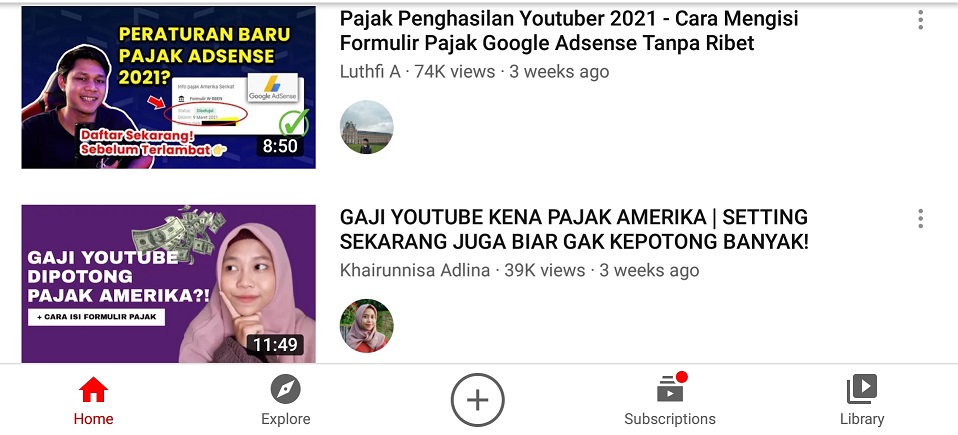Click the Luthfi A 74K views line
Screen dimensions: 958x435
(x=474, y=71)
